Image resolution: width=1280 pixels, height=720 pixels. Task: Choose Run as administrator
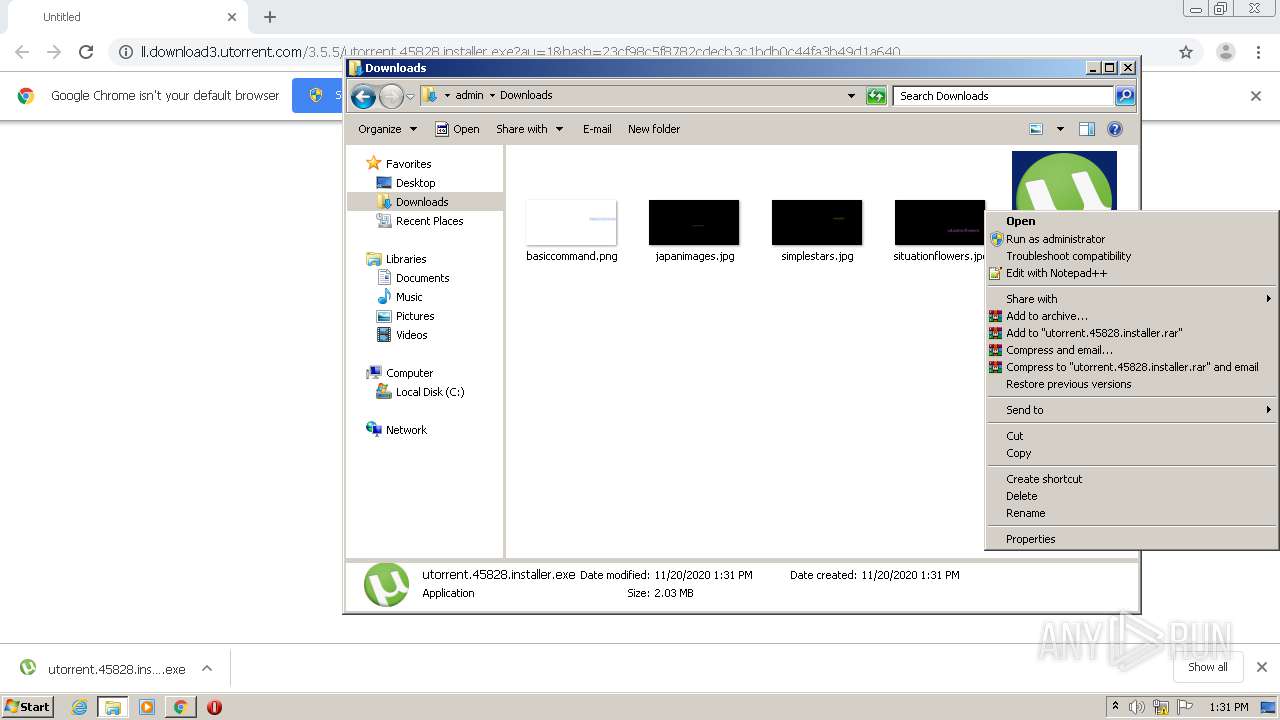1131,239
